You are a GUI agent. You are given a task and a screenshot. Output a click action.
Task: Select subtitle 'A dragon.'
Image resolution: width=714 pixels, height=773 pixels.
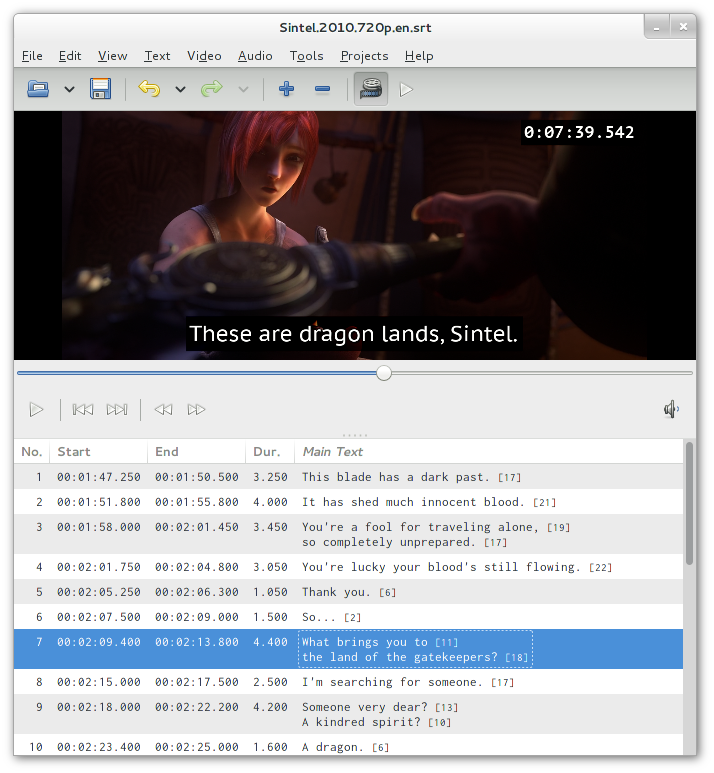click(x=348, y=745)
